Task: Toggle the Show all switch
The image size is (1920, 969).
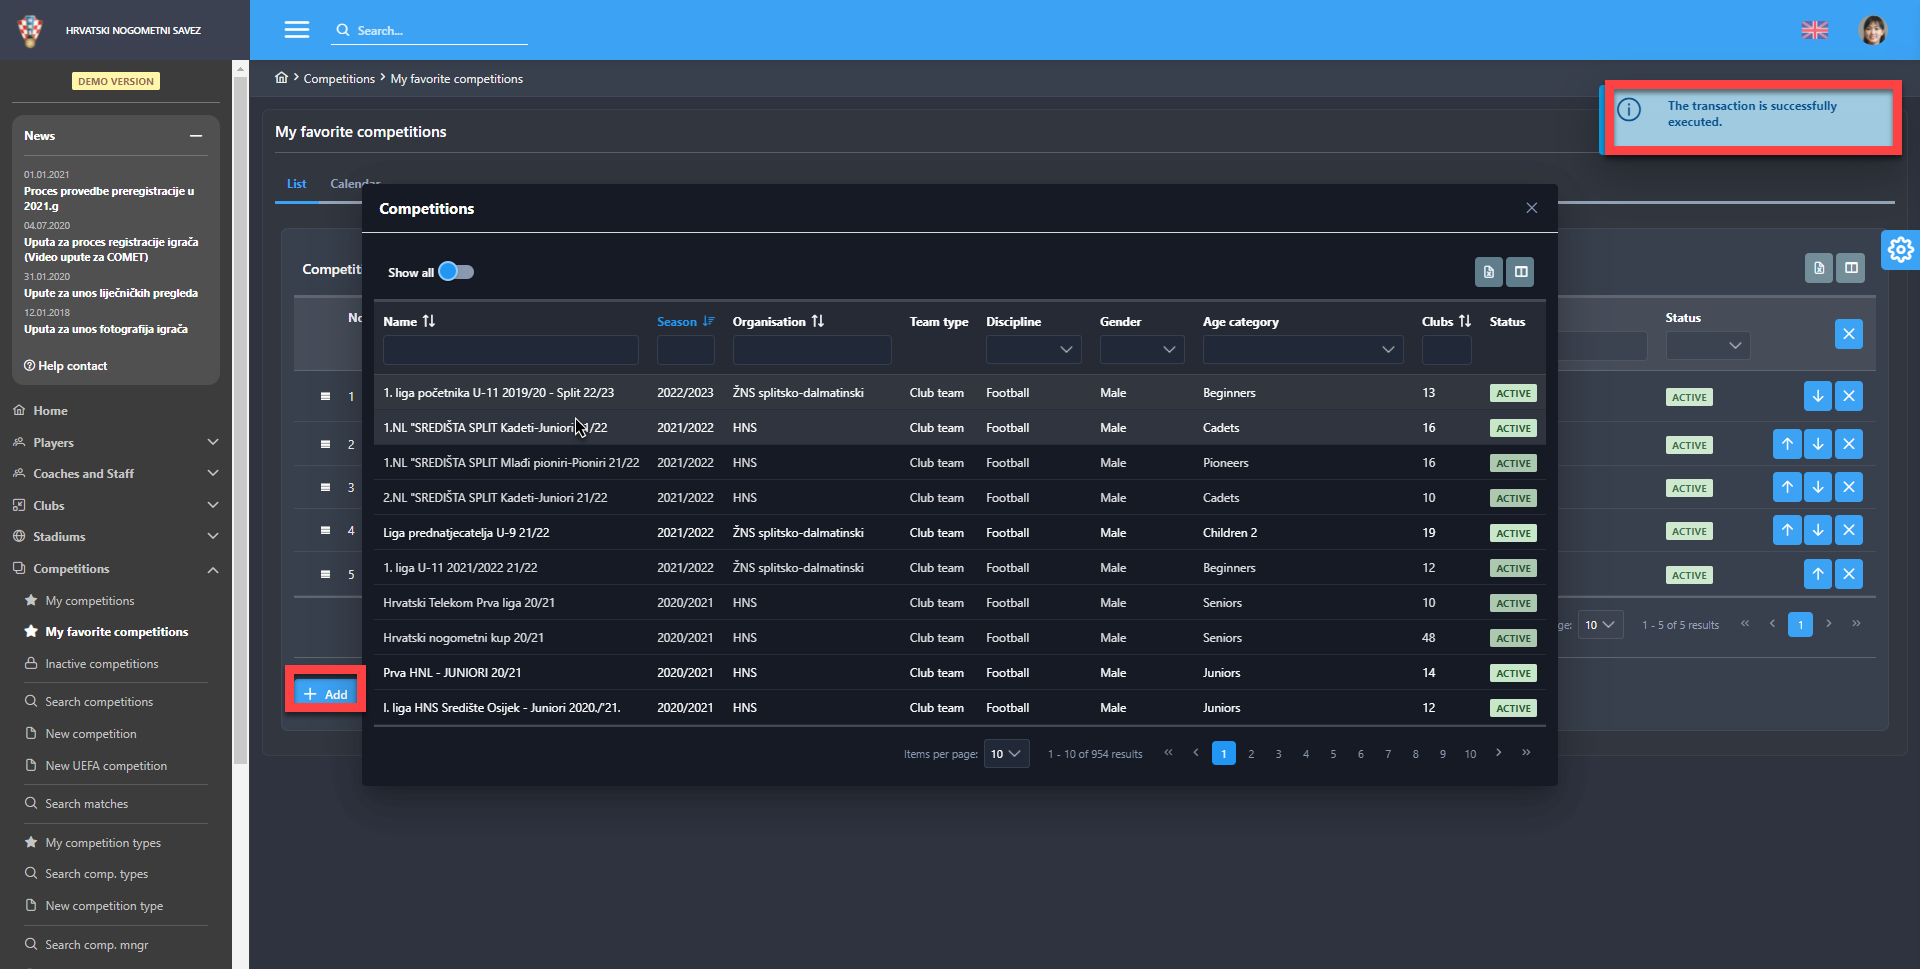Action: tap(456, 272)
